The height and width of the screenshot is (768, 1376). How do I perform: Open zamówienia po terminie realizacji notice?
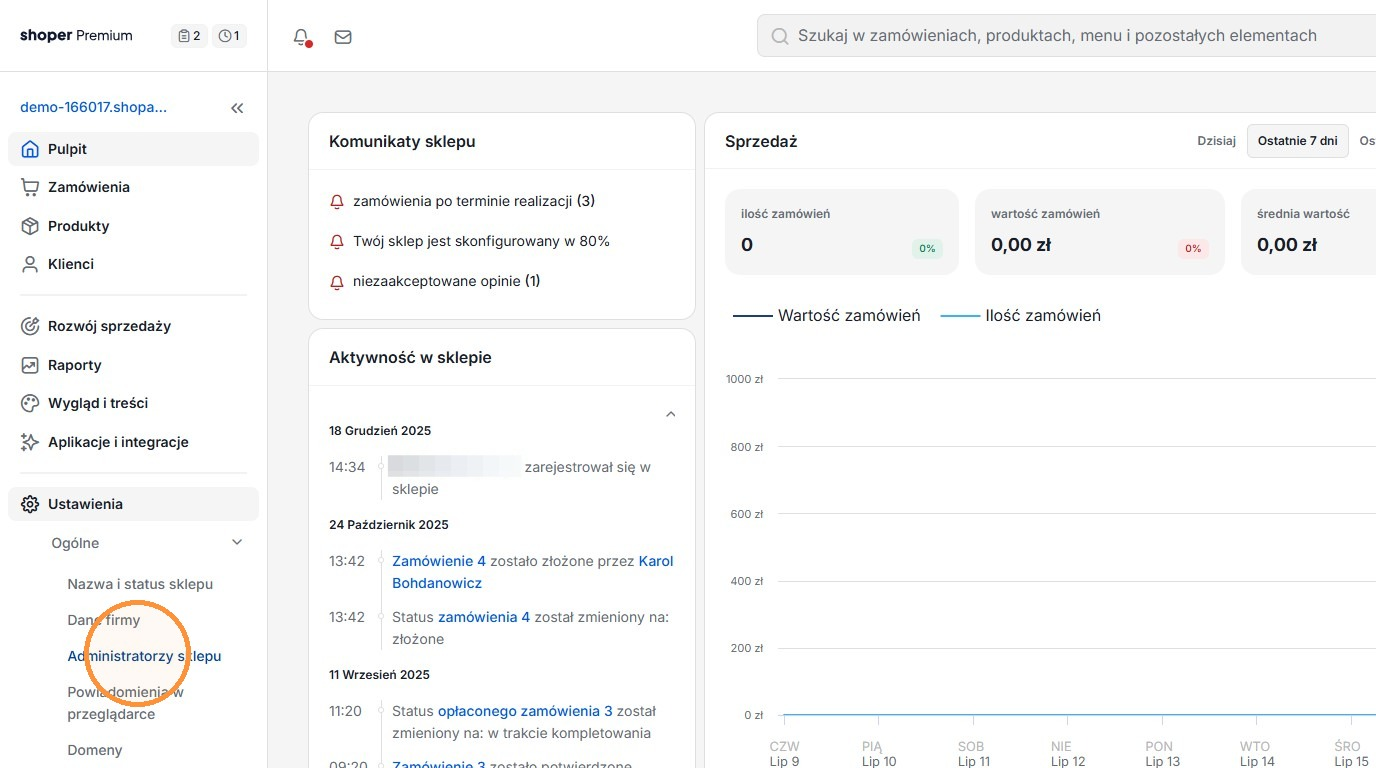474,201
